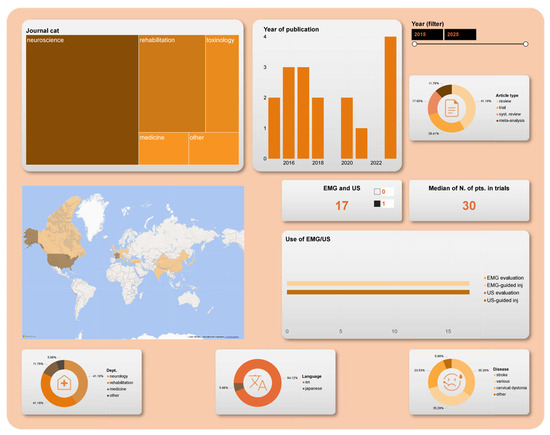Select EMG evaluation legend entry
The image size is (550, 435).
[x=504, y=278]
